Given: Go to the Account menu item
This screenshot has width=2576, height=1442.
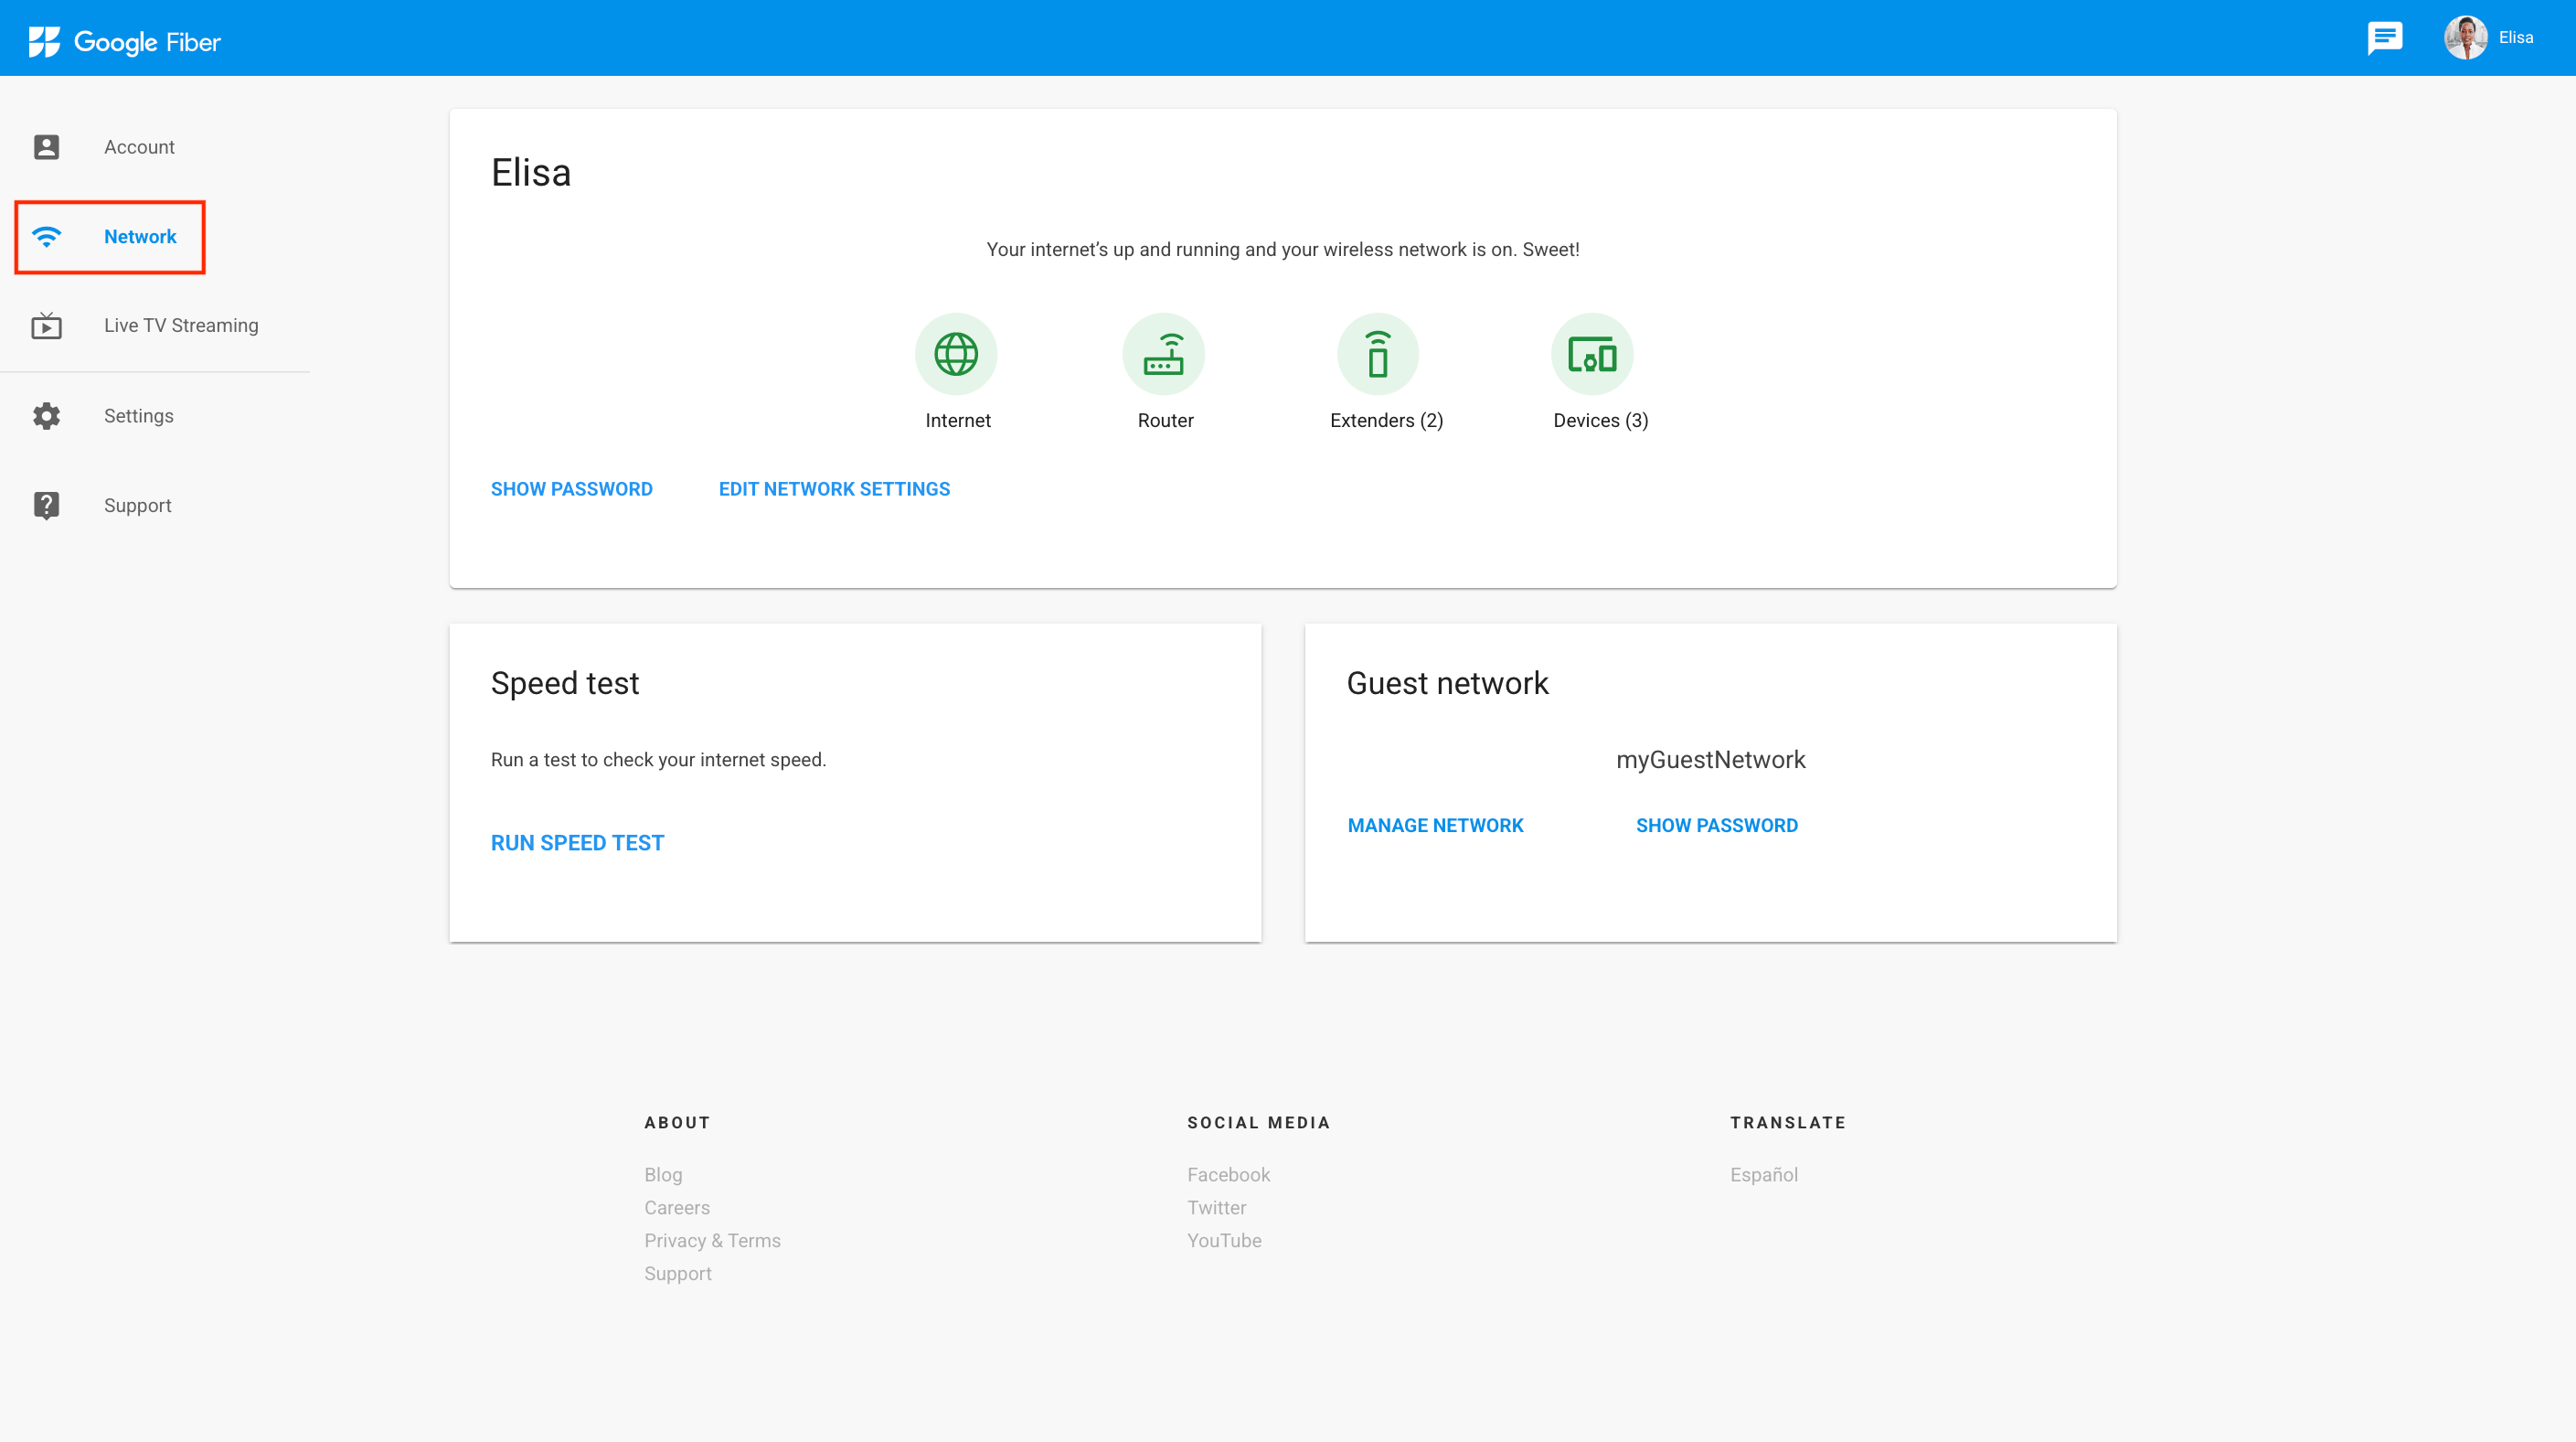Looking at the screenshot, I should (139, 147).
